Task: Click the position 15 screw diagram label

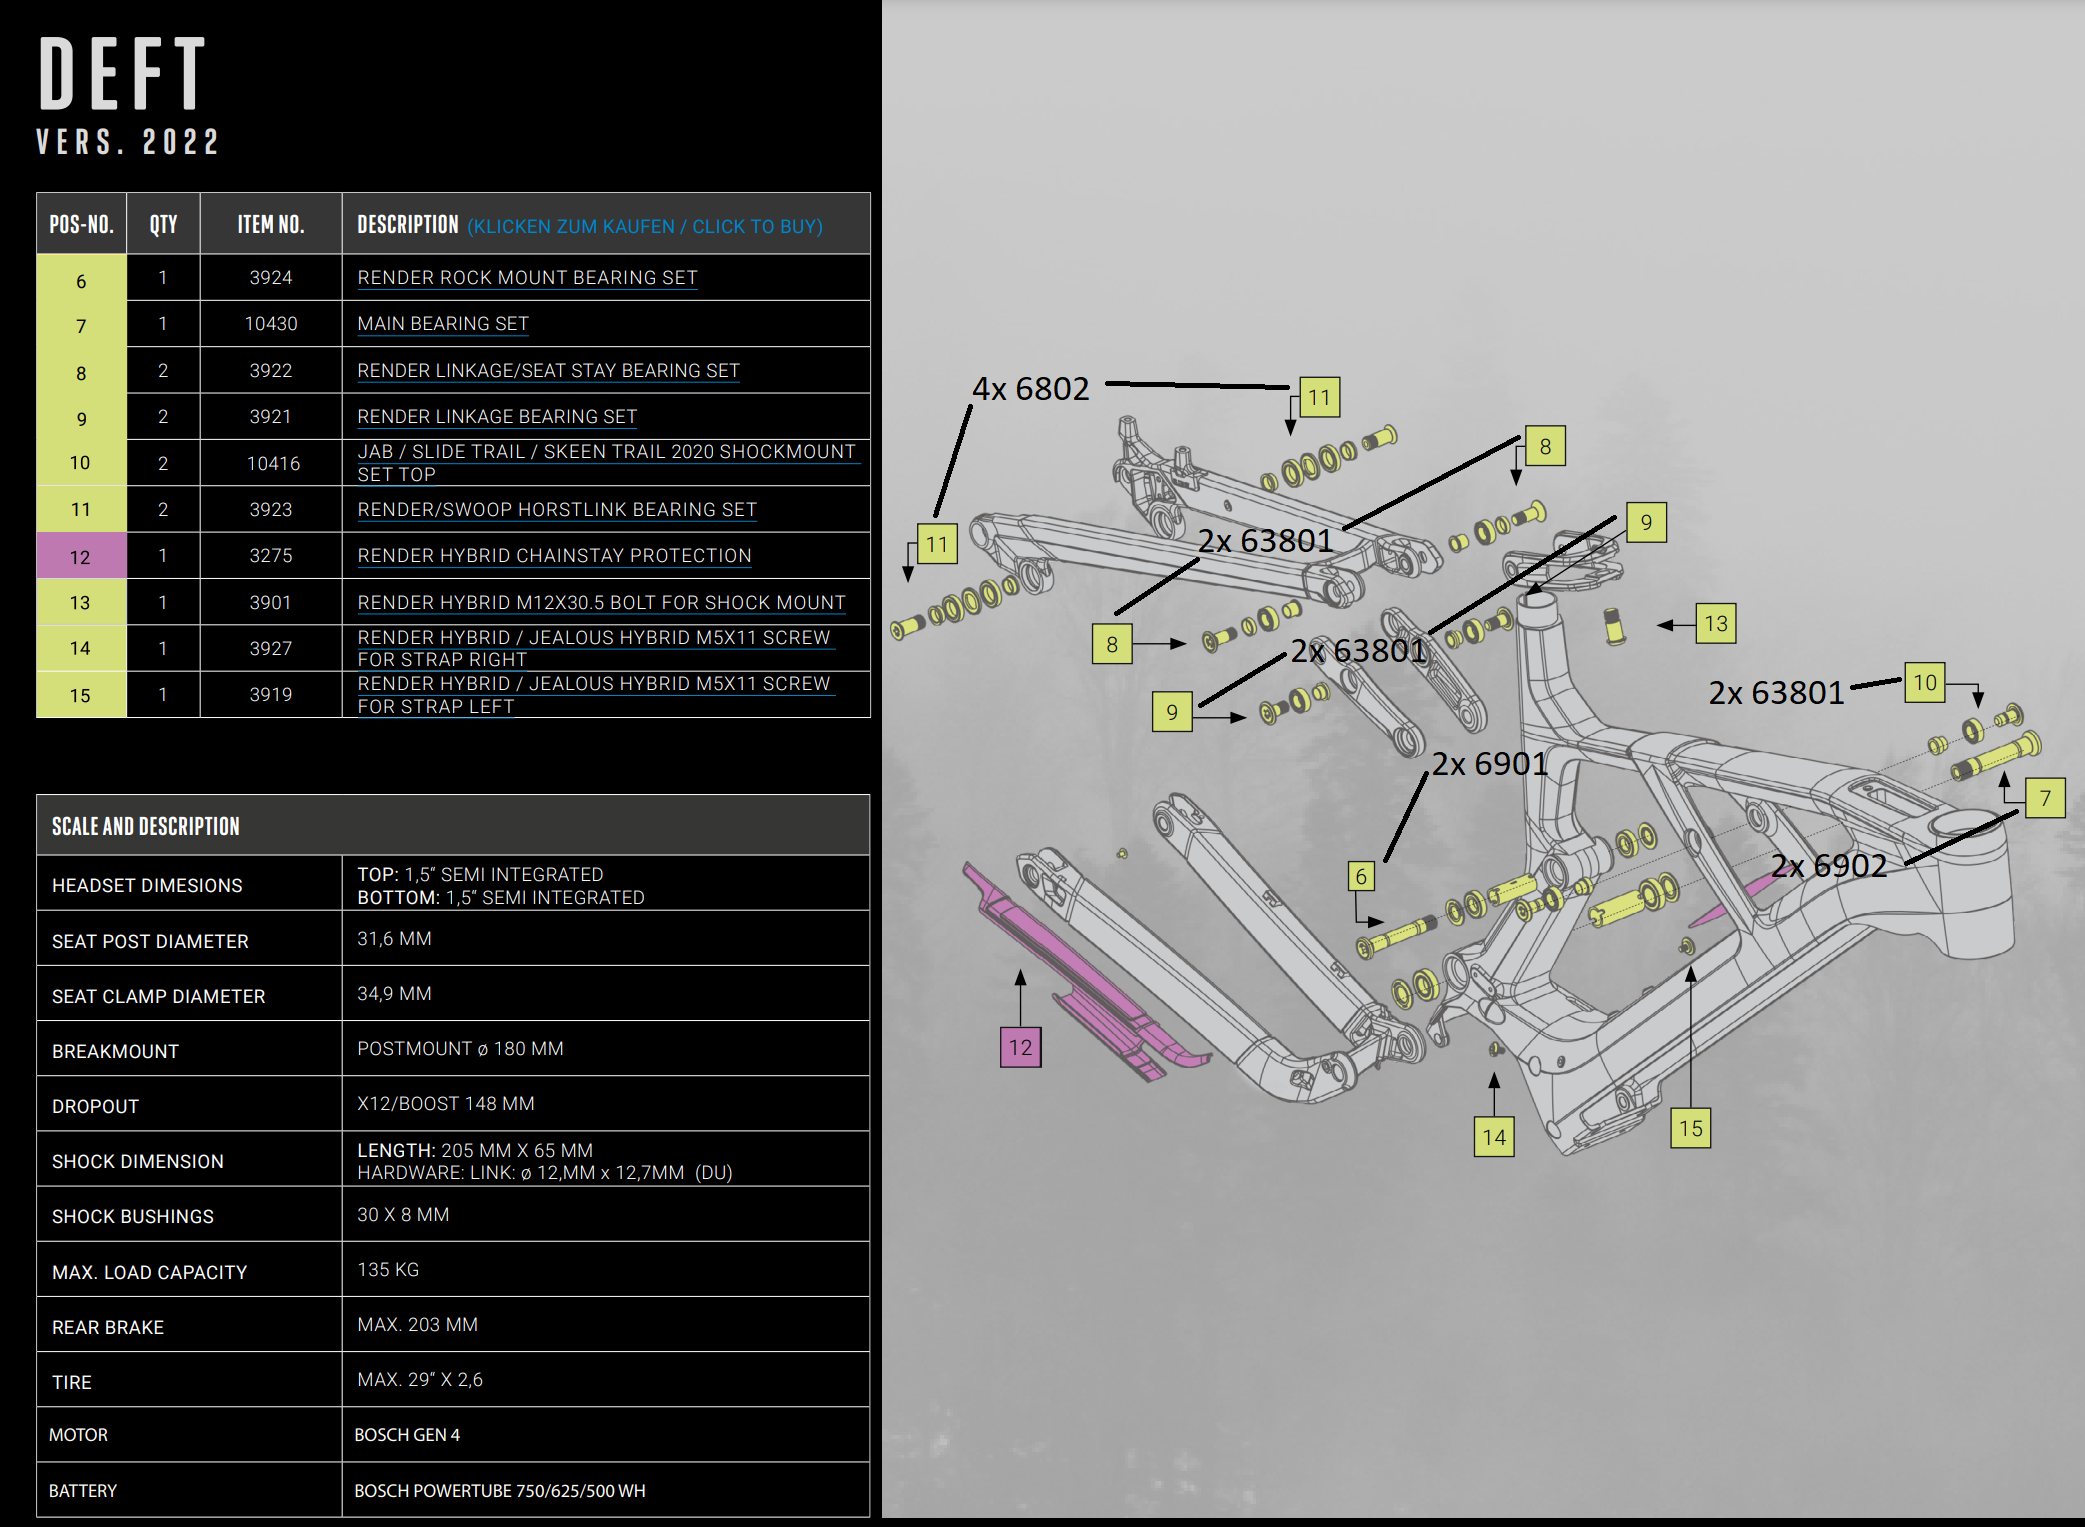Action: click(1690, 1129)
